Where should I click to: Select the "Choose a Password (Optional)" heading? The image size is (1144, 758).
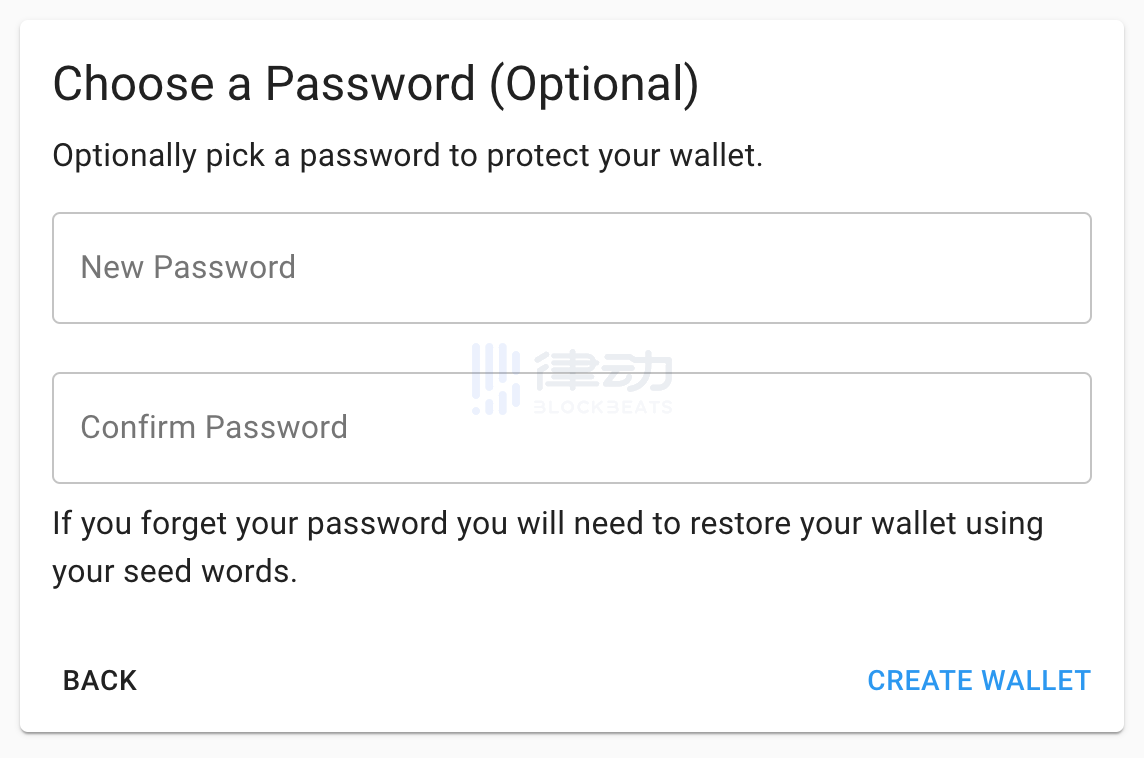tap(375, 85)
